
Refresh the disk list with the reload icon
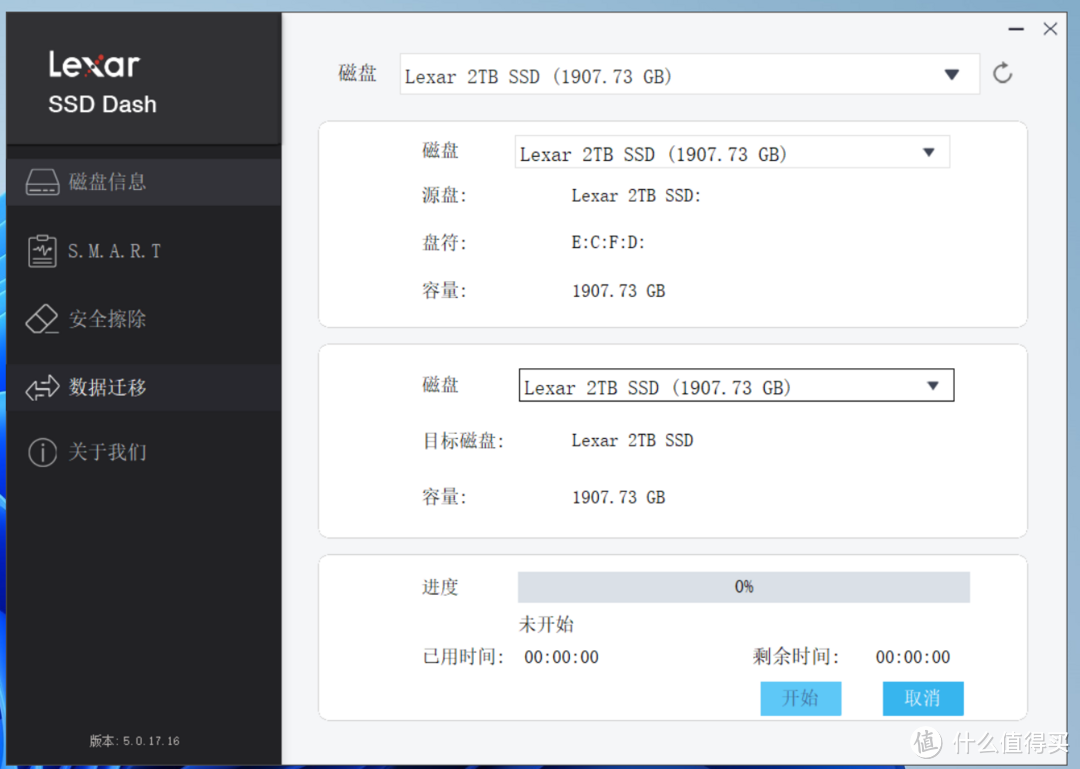(1002, 73)
